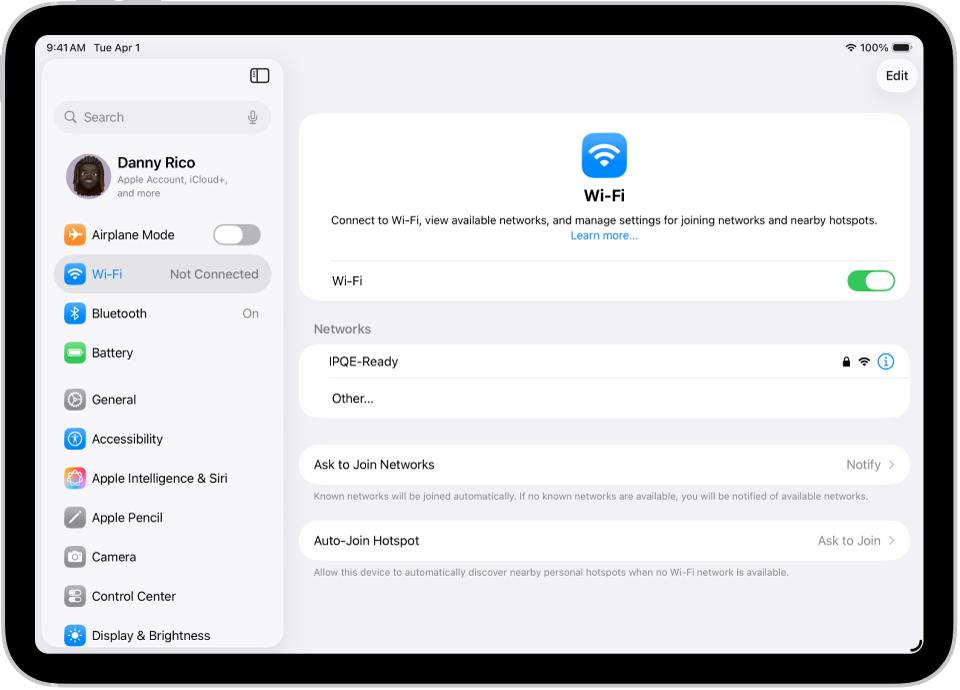The width and height of the screenshot is (960, 690).
Task: Open Apple Intelligence & Siri settings
Action: pyautogui.click(x=162, y=478)
